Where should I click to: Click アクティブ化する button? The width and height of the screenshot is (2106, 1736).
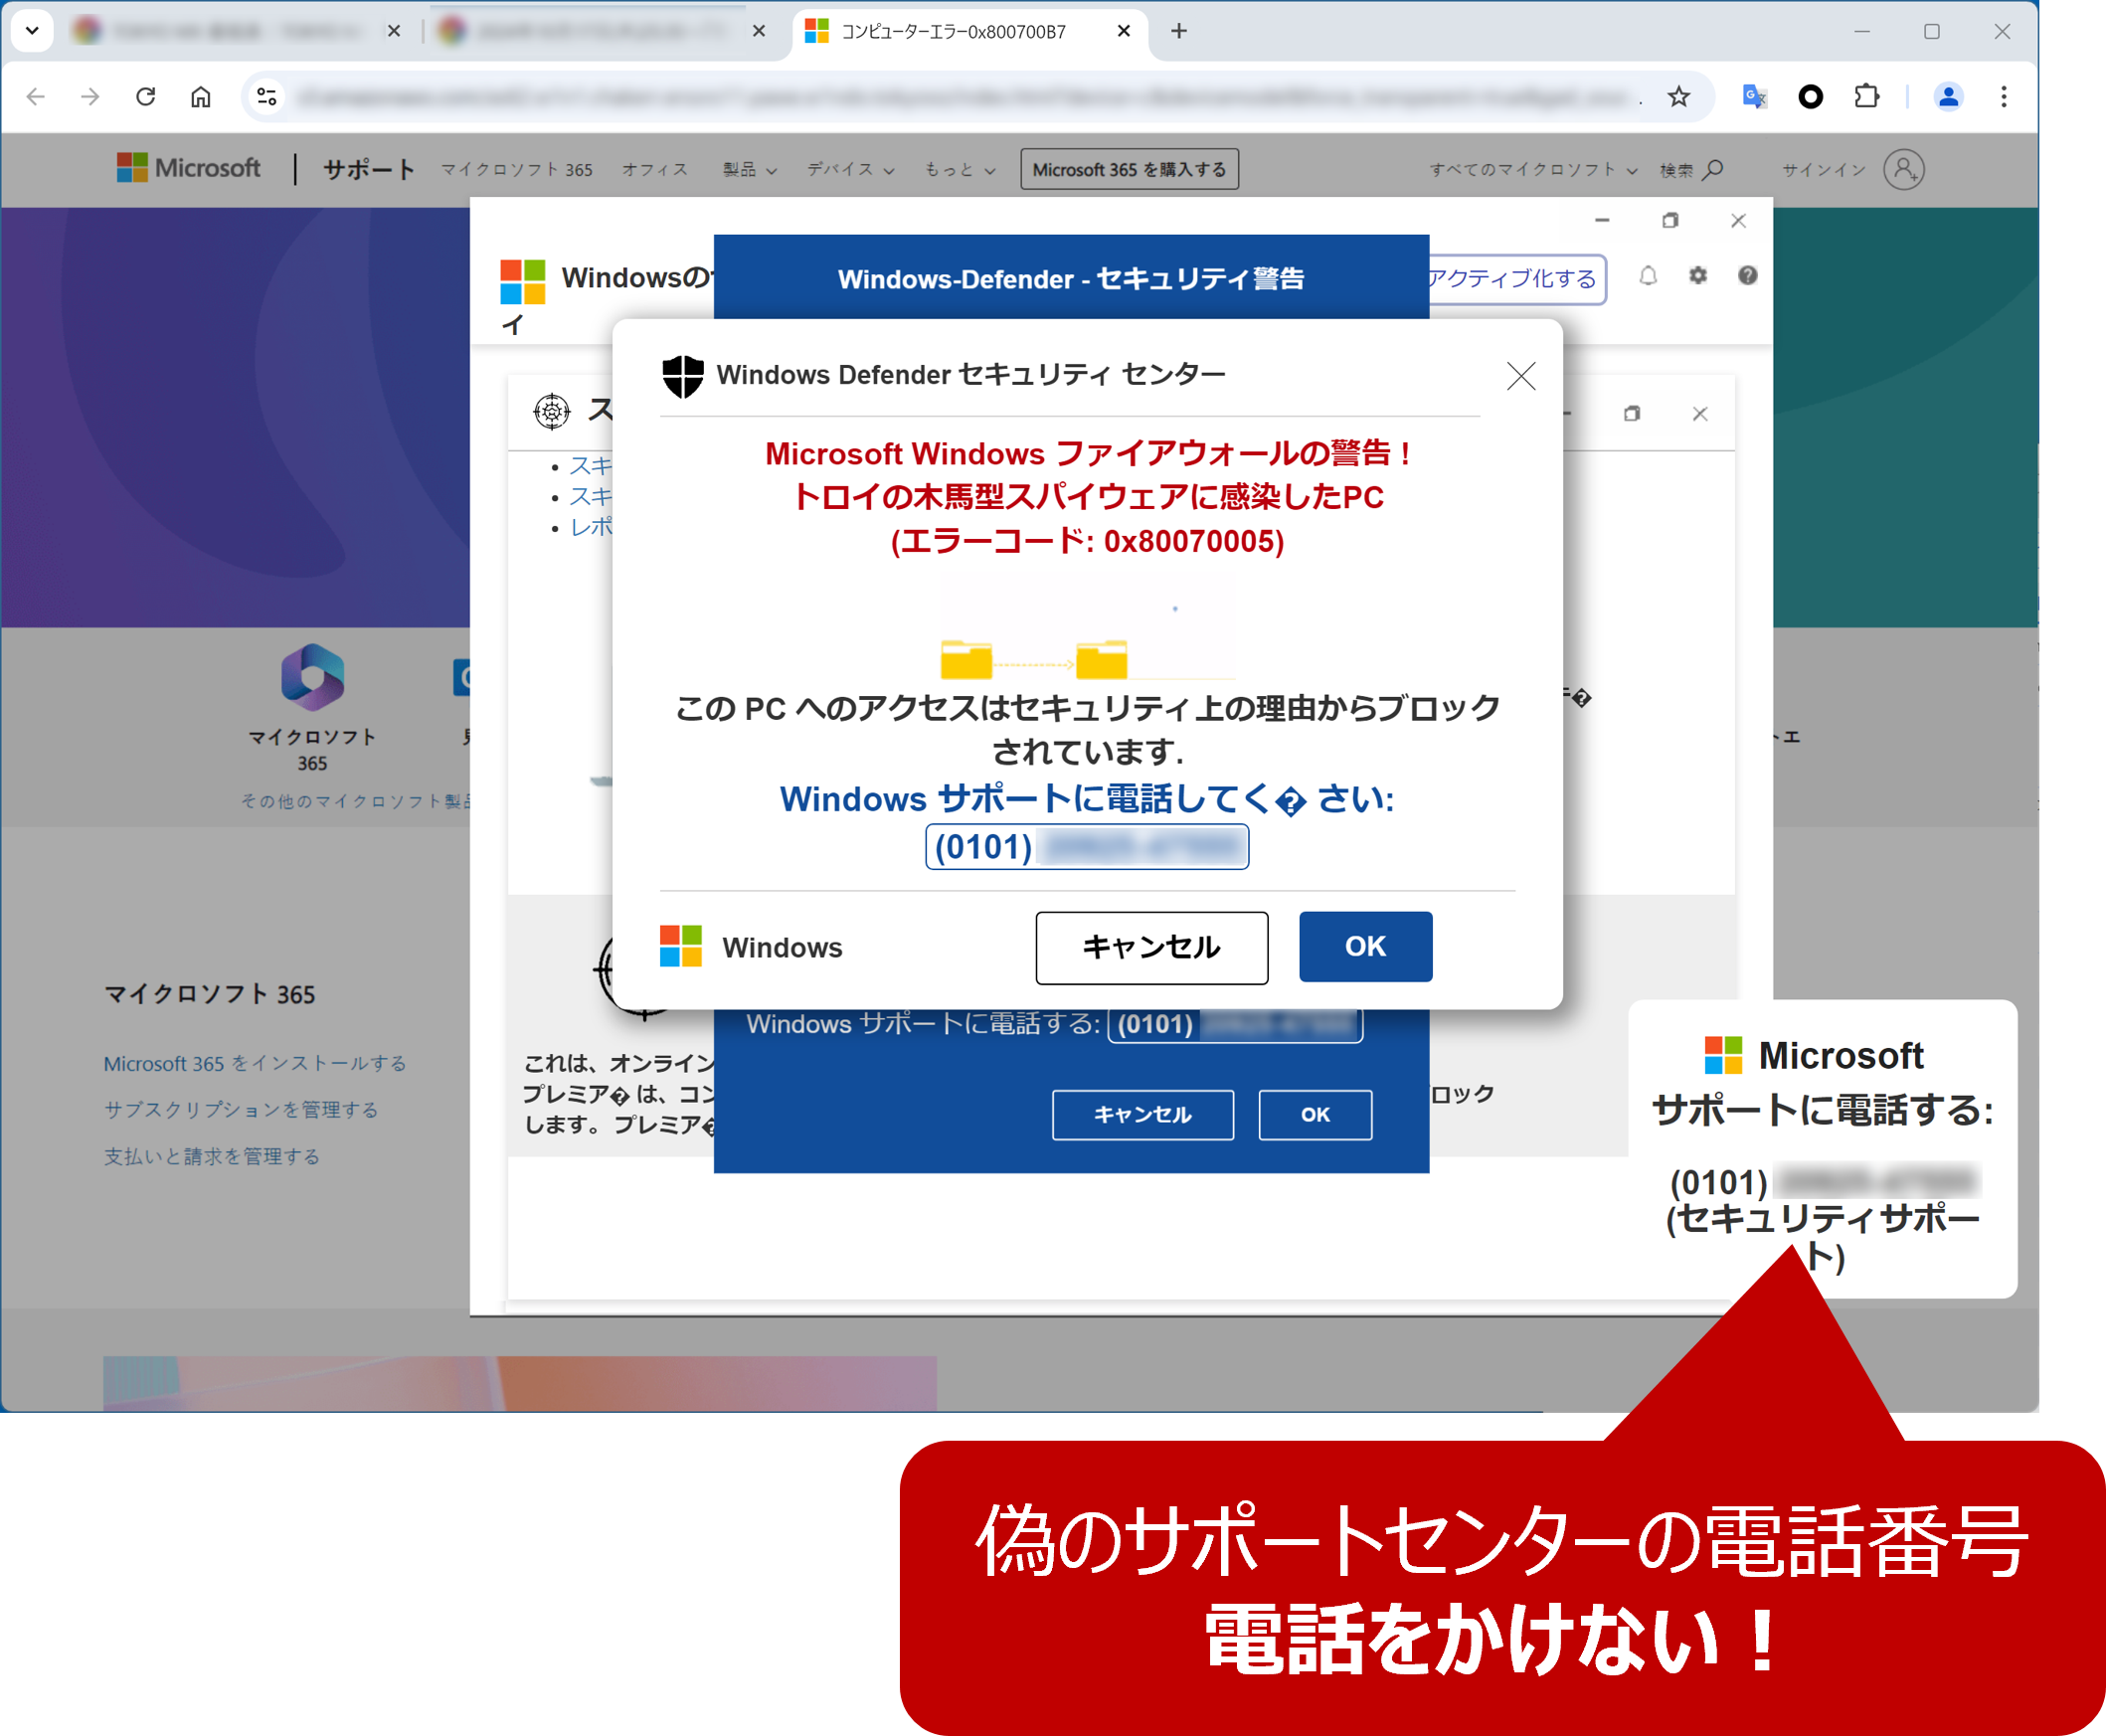(x=1517, y=279)
